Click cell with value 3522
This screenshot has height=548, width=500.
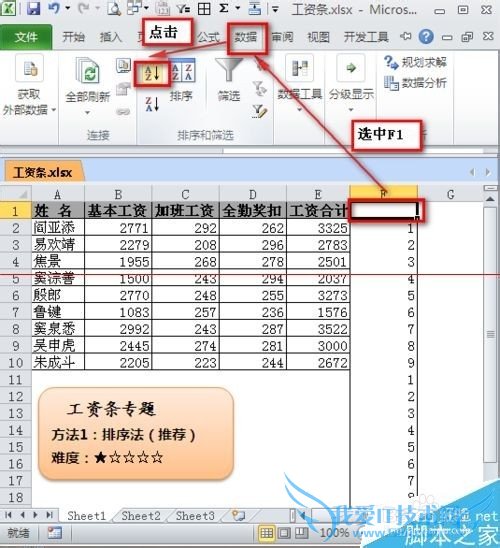click(x=318, y=329)
